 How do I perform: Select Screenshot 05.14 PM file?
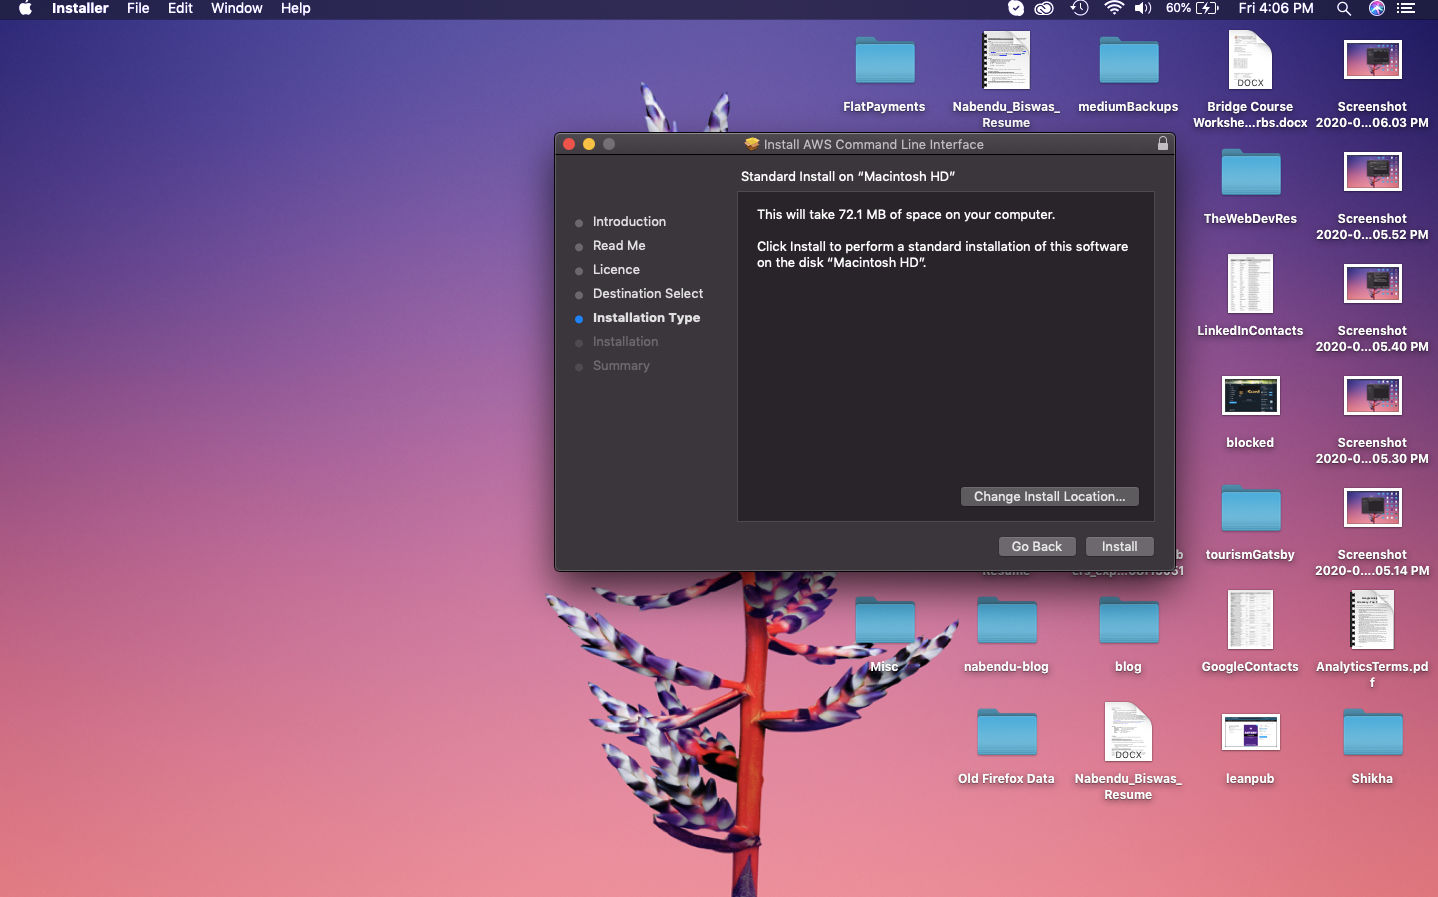click(x=1373, y=508)
